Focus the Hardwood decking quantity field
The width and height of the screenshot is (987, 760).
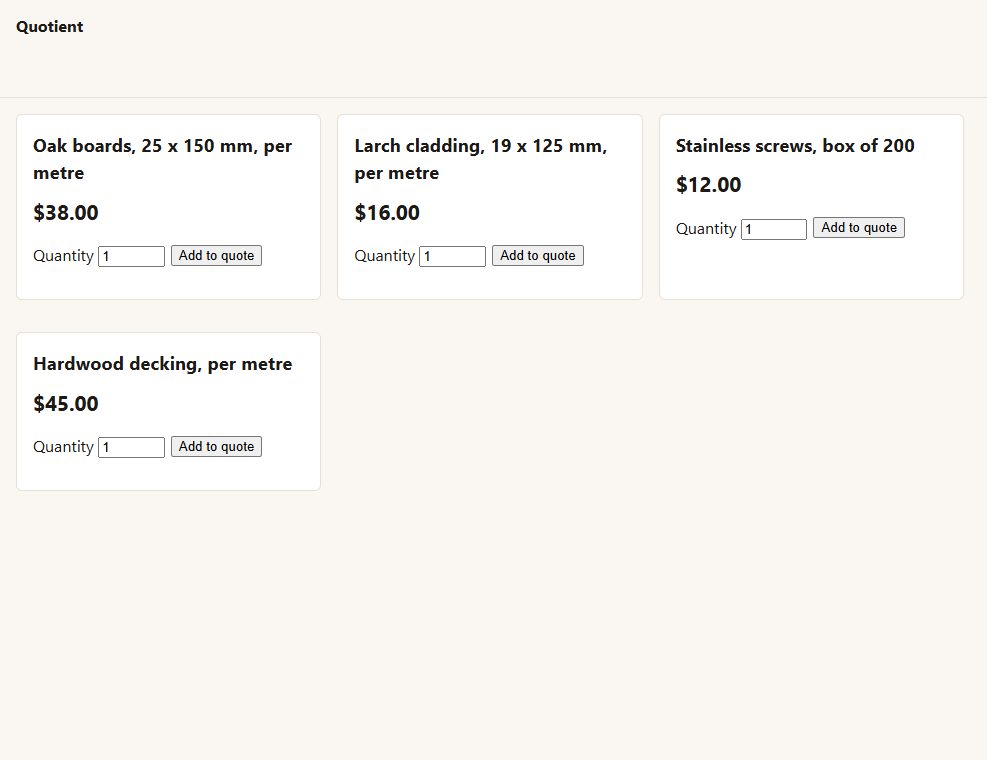tap(132, 448)
